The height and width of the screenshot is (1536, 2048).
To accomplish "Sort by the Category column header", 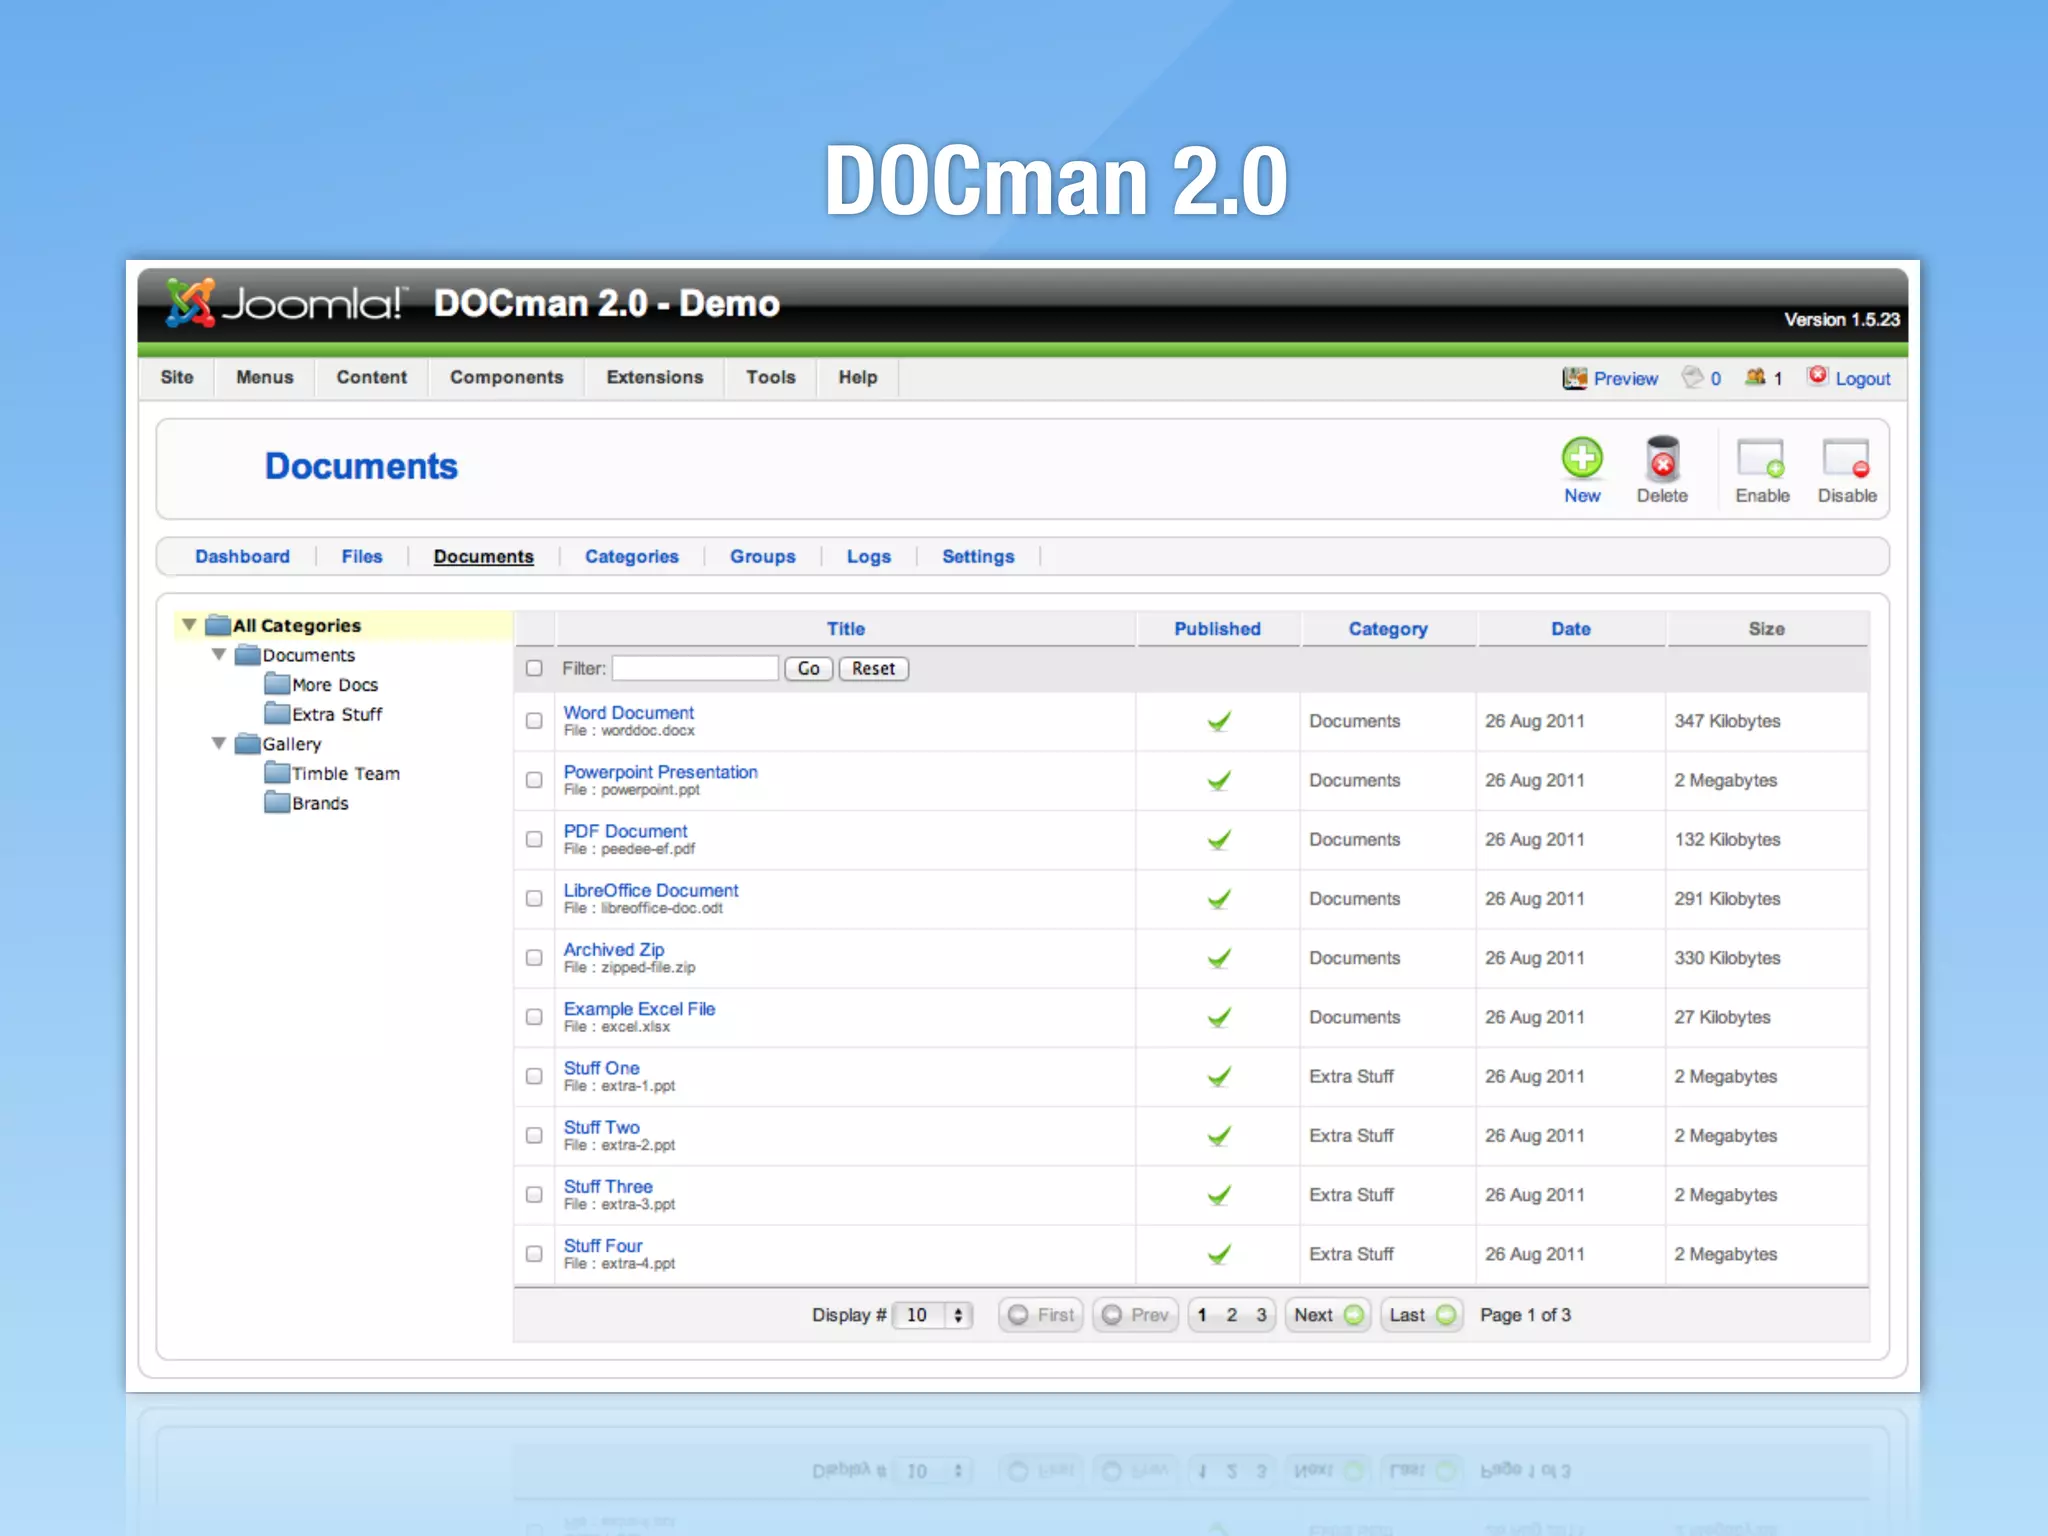I will click(x=1388, y=629).
